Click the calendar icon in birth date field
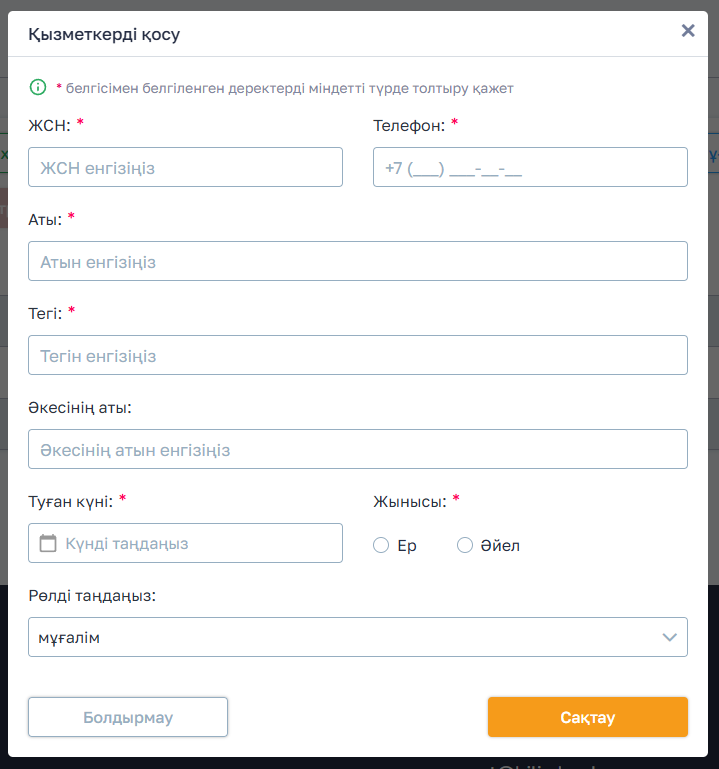The width and height of the screenshot is (719, 769). [47, 543]
